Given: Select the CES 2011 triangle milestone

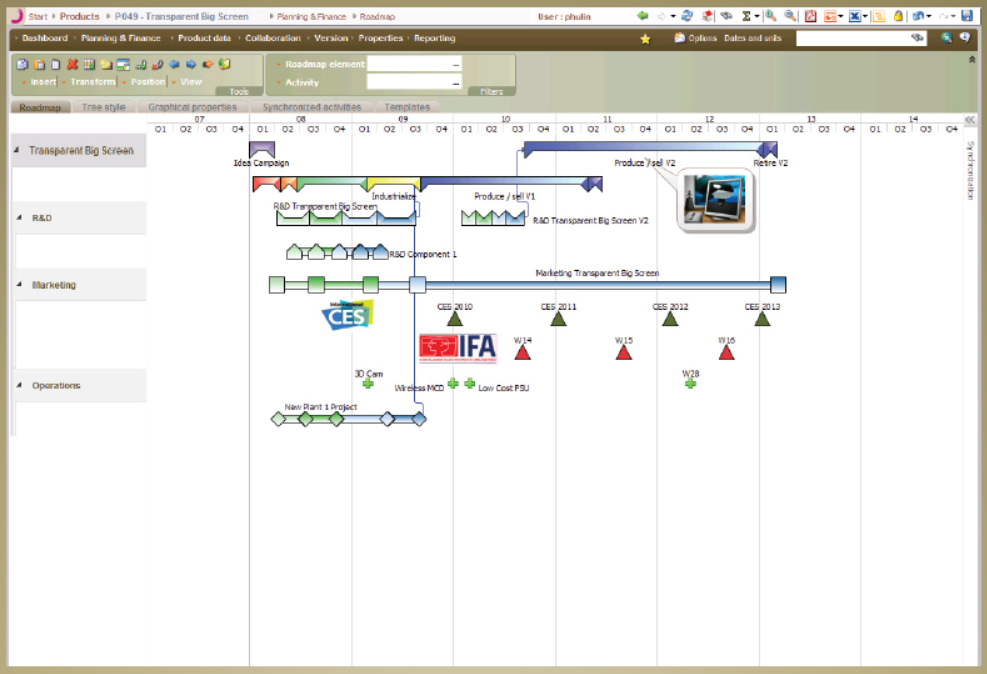Looking at the screenshot, I should (x=558, y=319).
